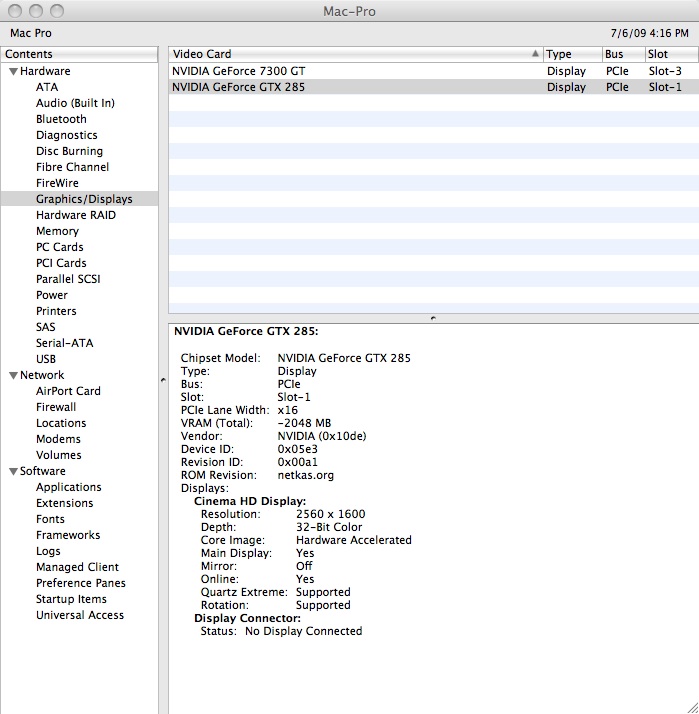Image resolution: width=699 pixels, height=714 pixels.
Task: Open Hardware RAID entry
Action: 76,215
